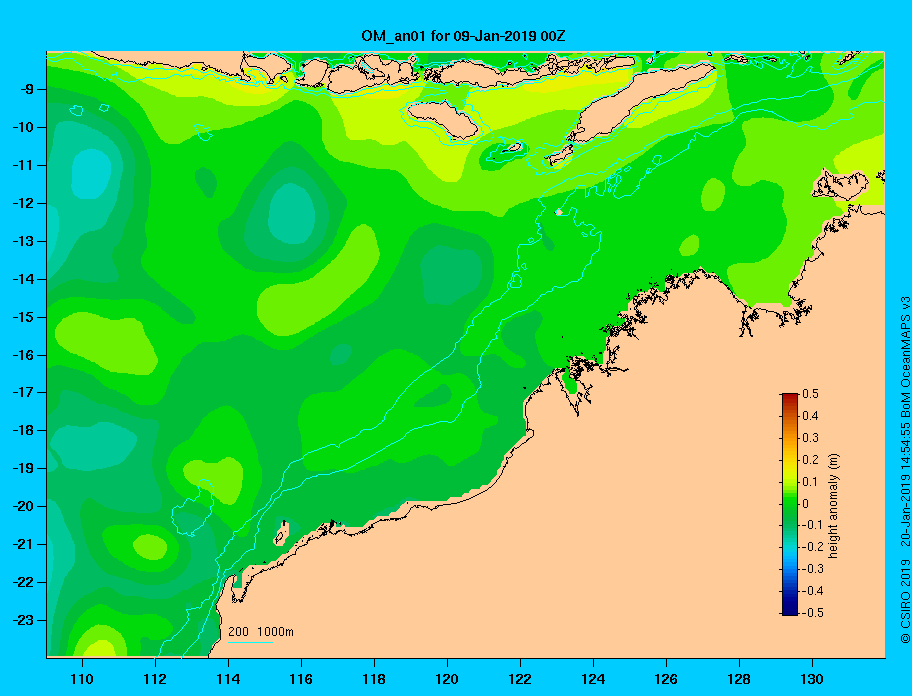Click longitude label '110' on the x-axis
The image size is (912, 696).
point(82,679)
